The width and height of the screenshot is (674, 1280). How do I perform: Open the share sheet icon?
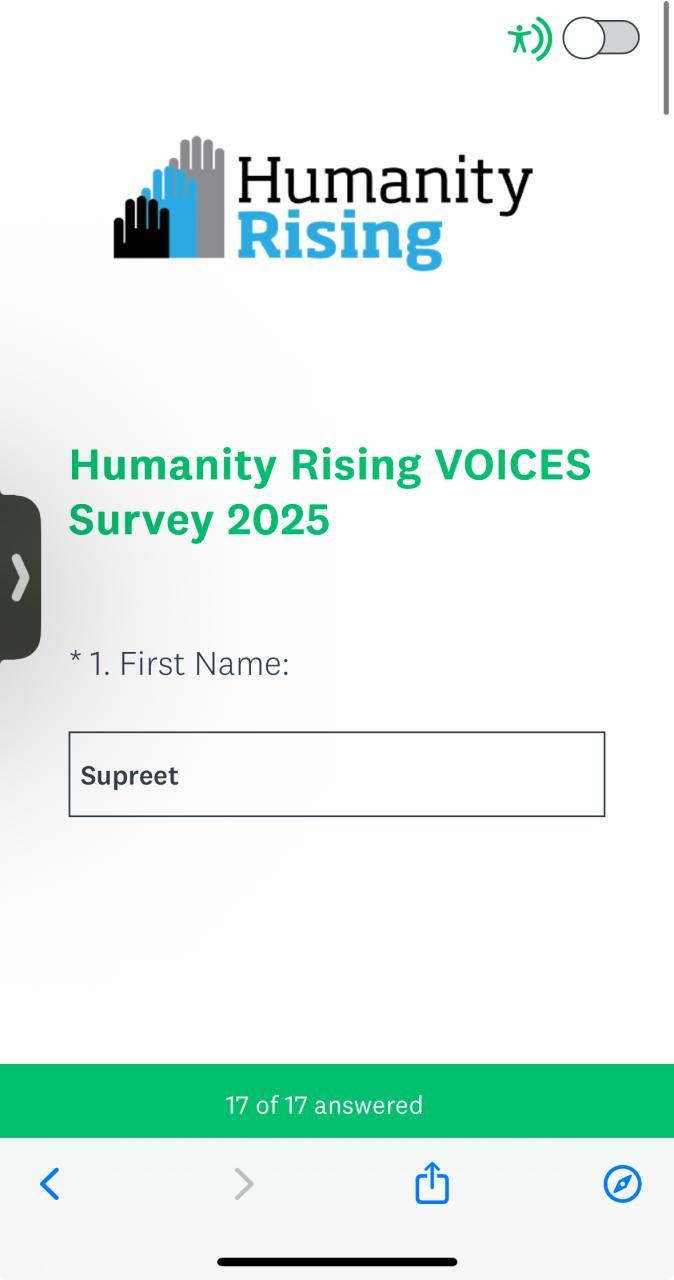click(432, 1183)
